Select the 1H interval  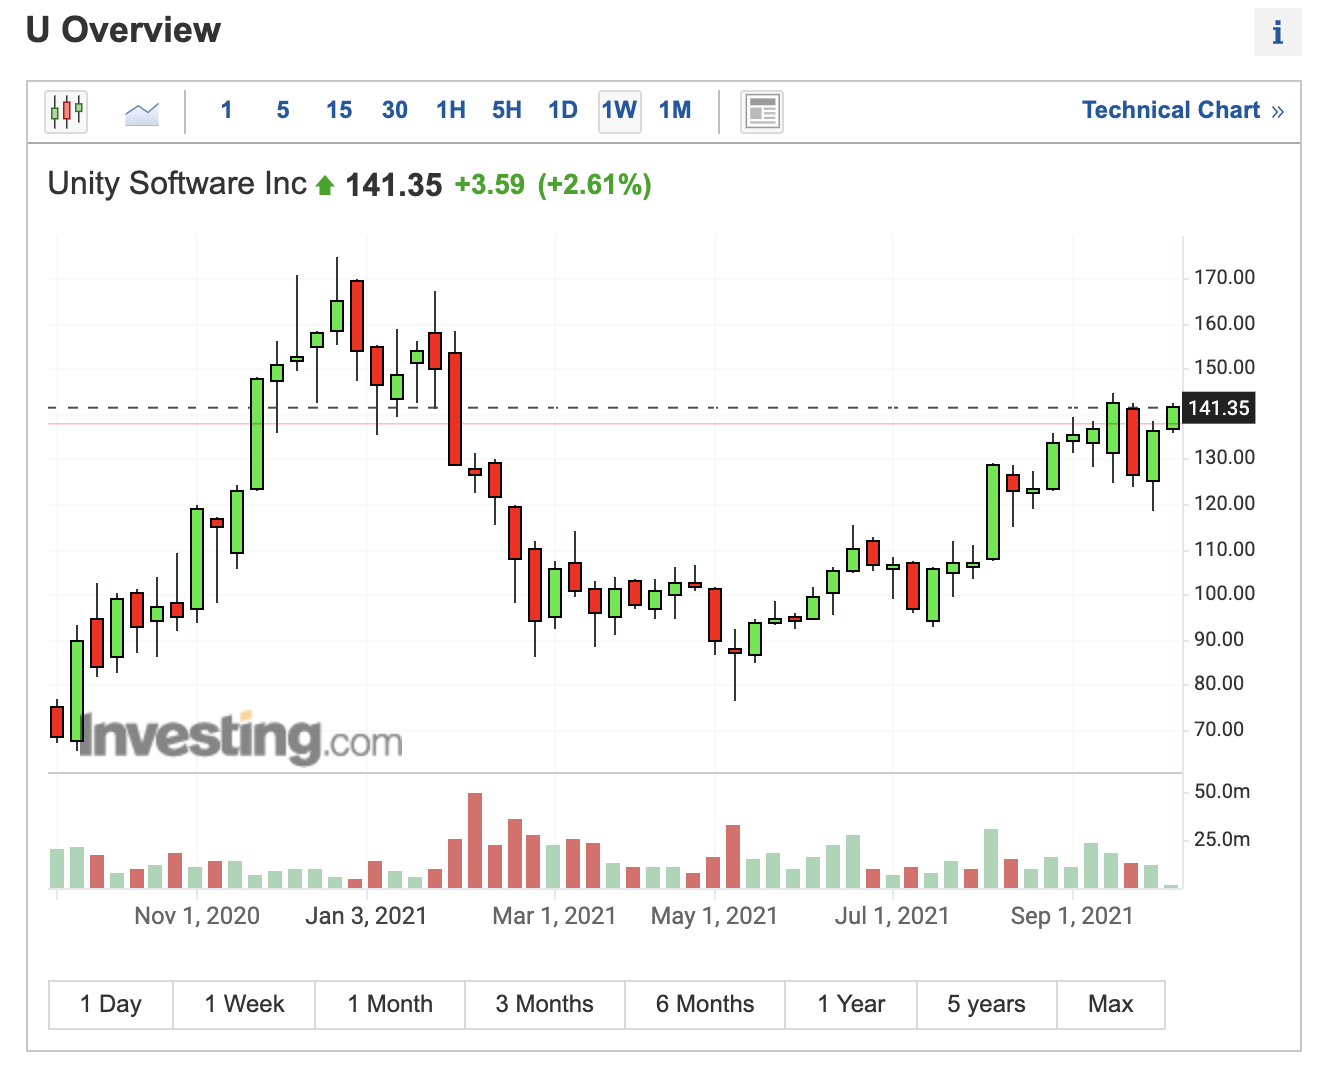click(451, 110)
